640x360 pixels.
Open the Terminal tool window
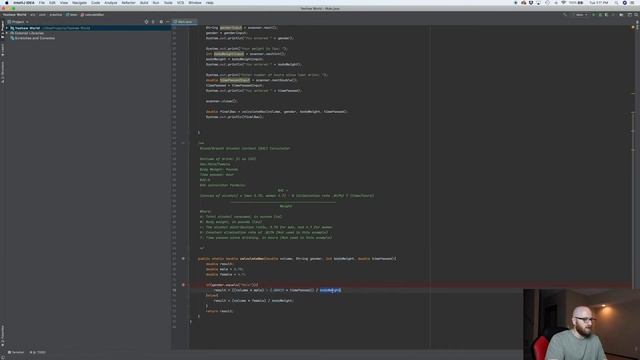pos(16,352)
